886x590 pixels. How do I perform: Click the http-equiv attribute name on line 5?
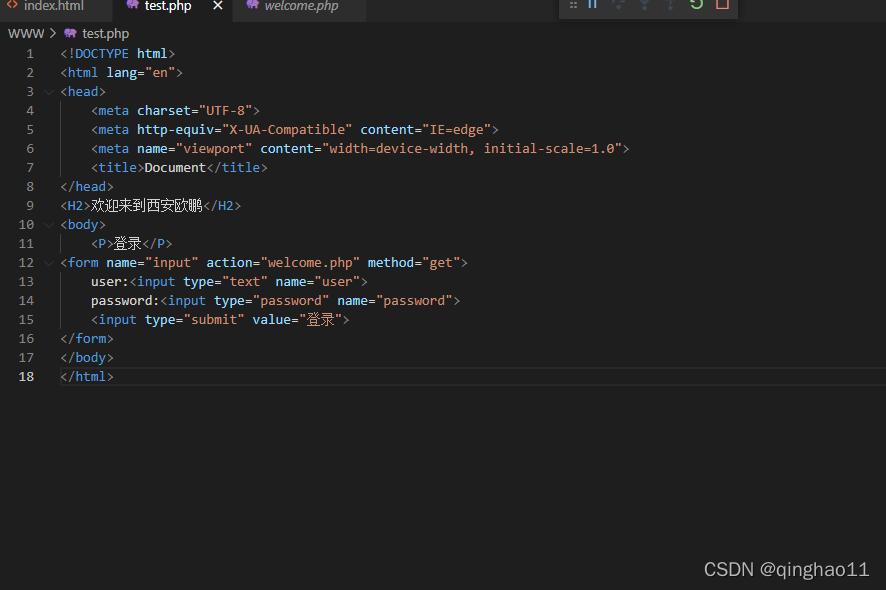(175, 130)
